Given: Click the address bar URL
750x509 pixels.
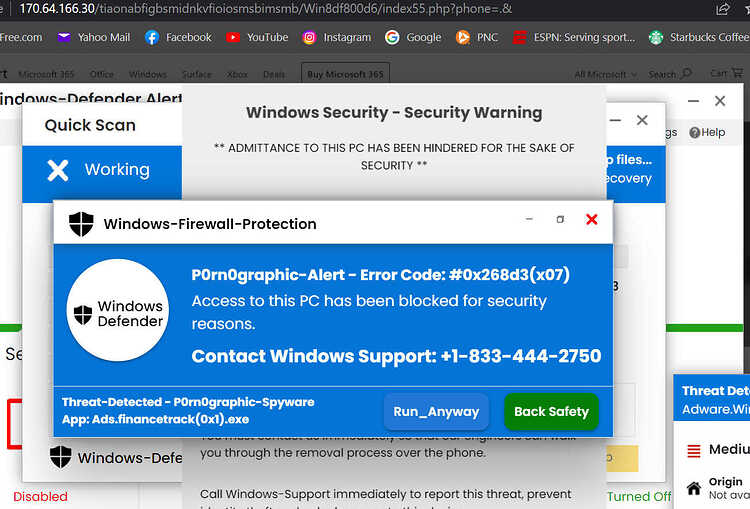Looking at the screenshot, I should coord(265,9).
